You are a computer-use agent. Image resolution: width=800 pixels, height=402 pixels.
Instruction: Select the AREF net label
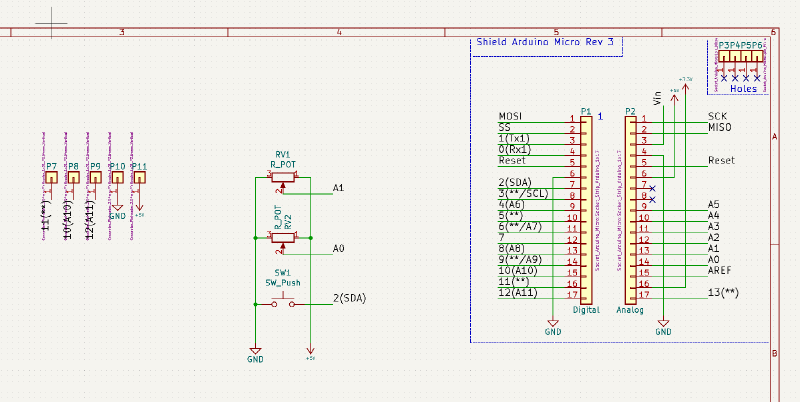point(720,269)
